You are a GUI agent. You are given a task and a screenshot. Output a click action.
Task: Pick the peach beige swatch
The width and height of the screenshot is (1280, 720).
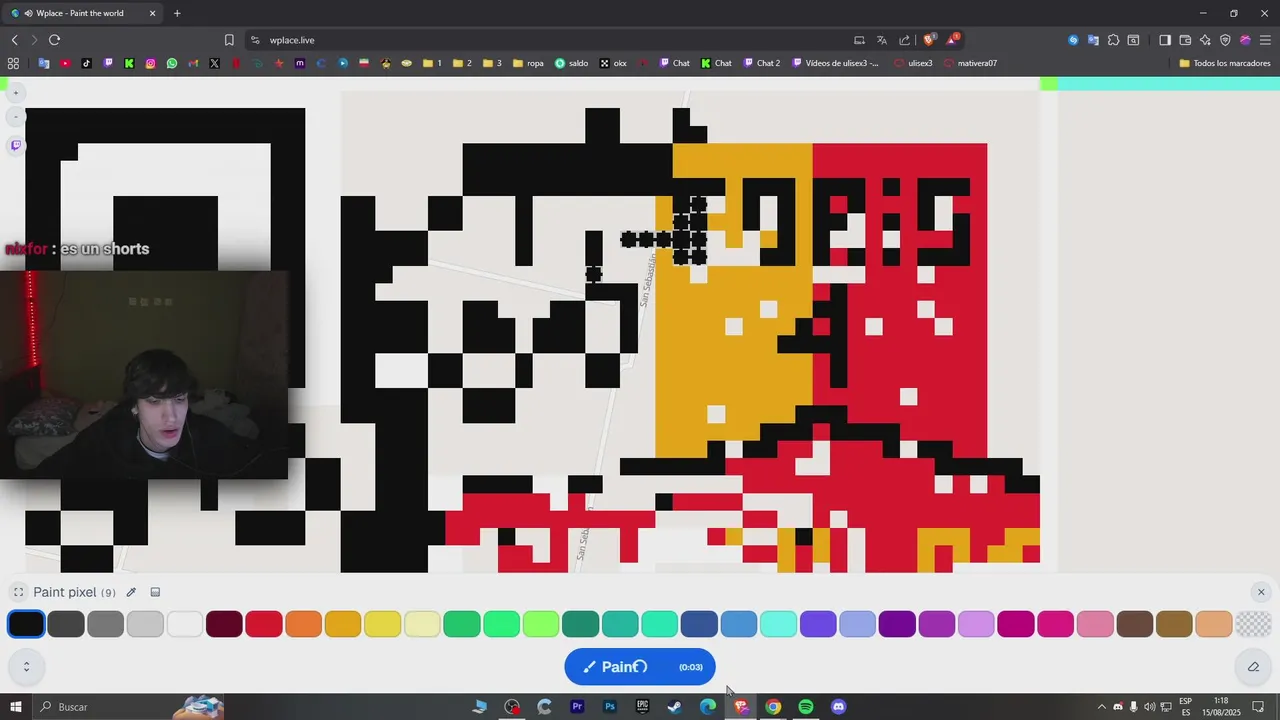(1214, 624)
